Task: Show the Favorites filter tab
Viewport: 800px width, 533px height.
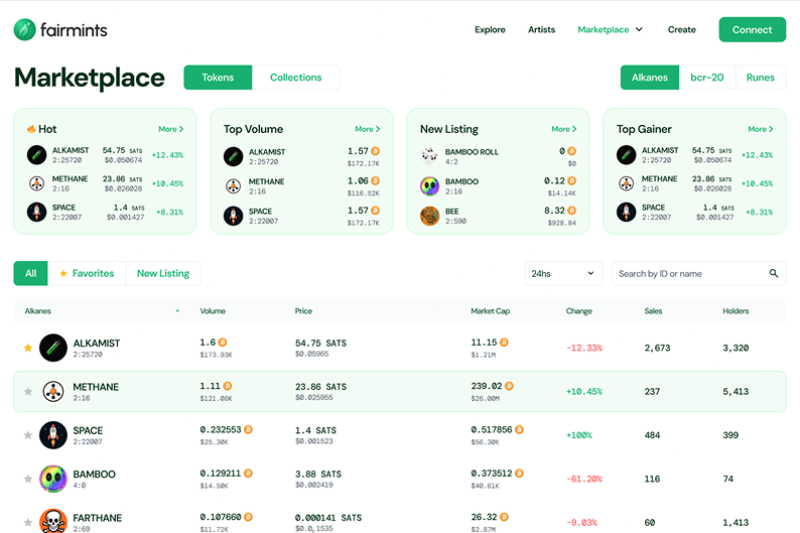Action: click(x=87, y=273)
